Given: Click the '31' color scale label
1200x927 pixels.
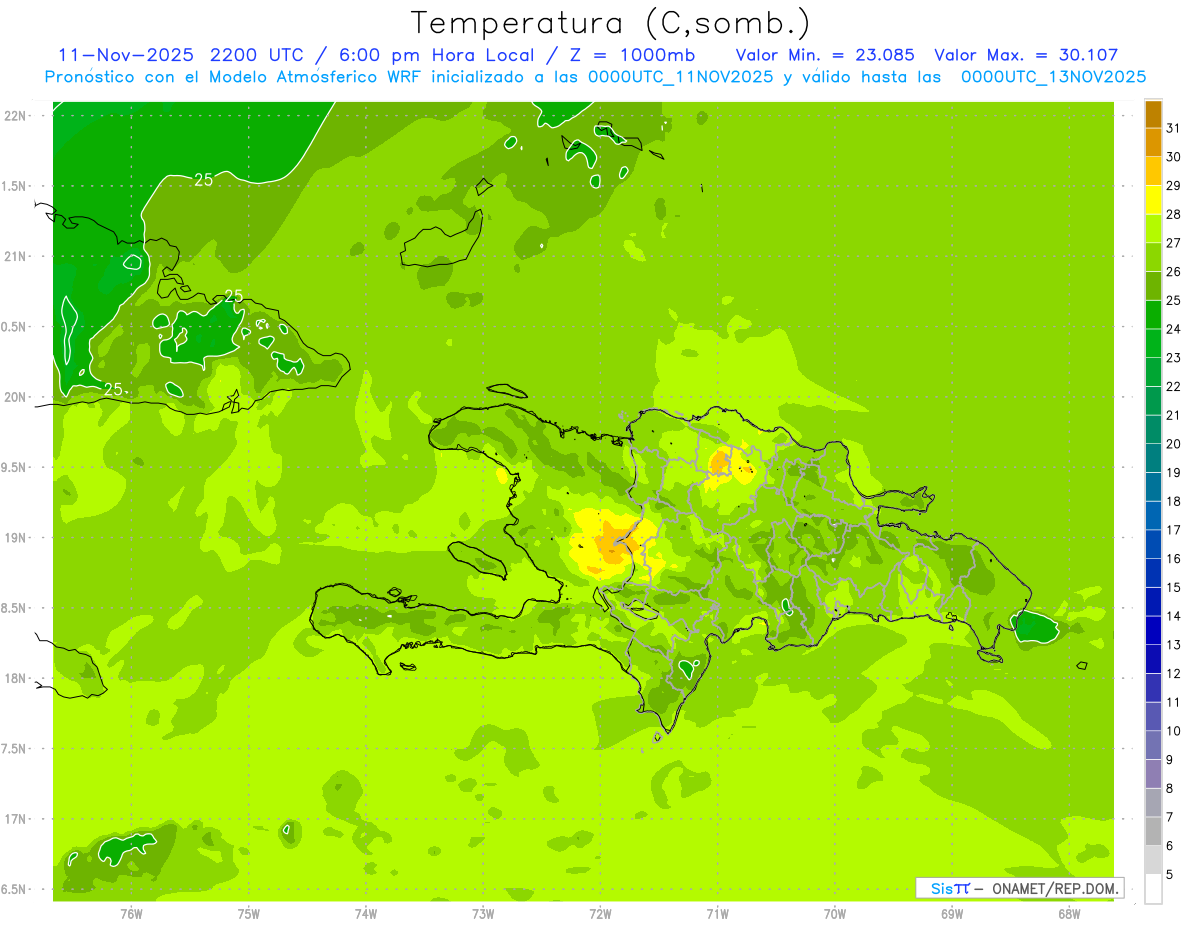Looking at the screenshot, I should 1173,128.
